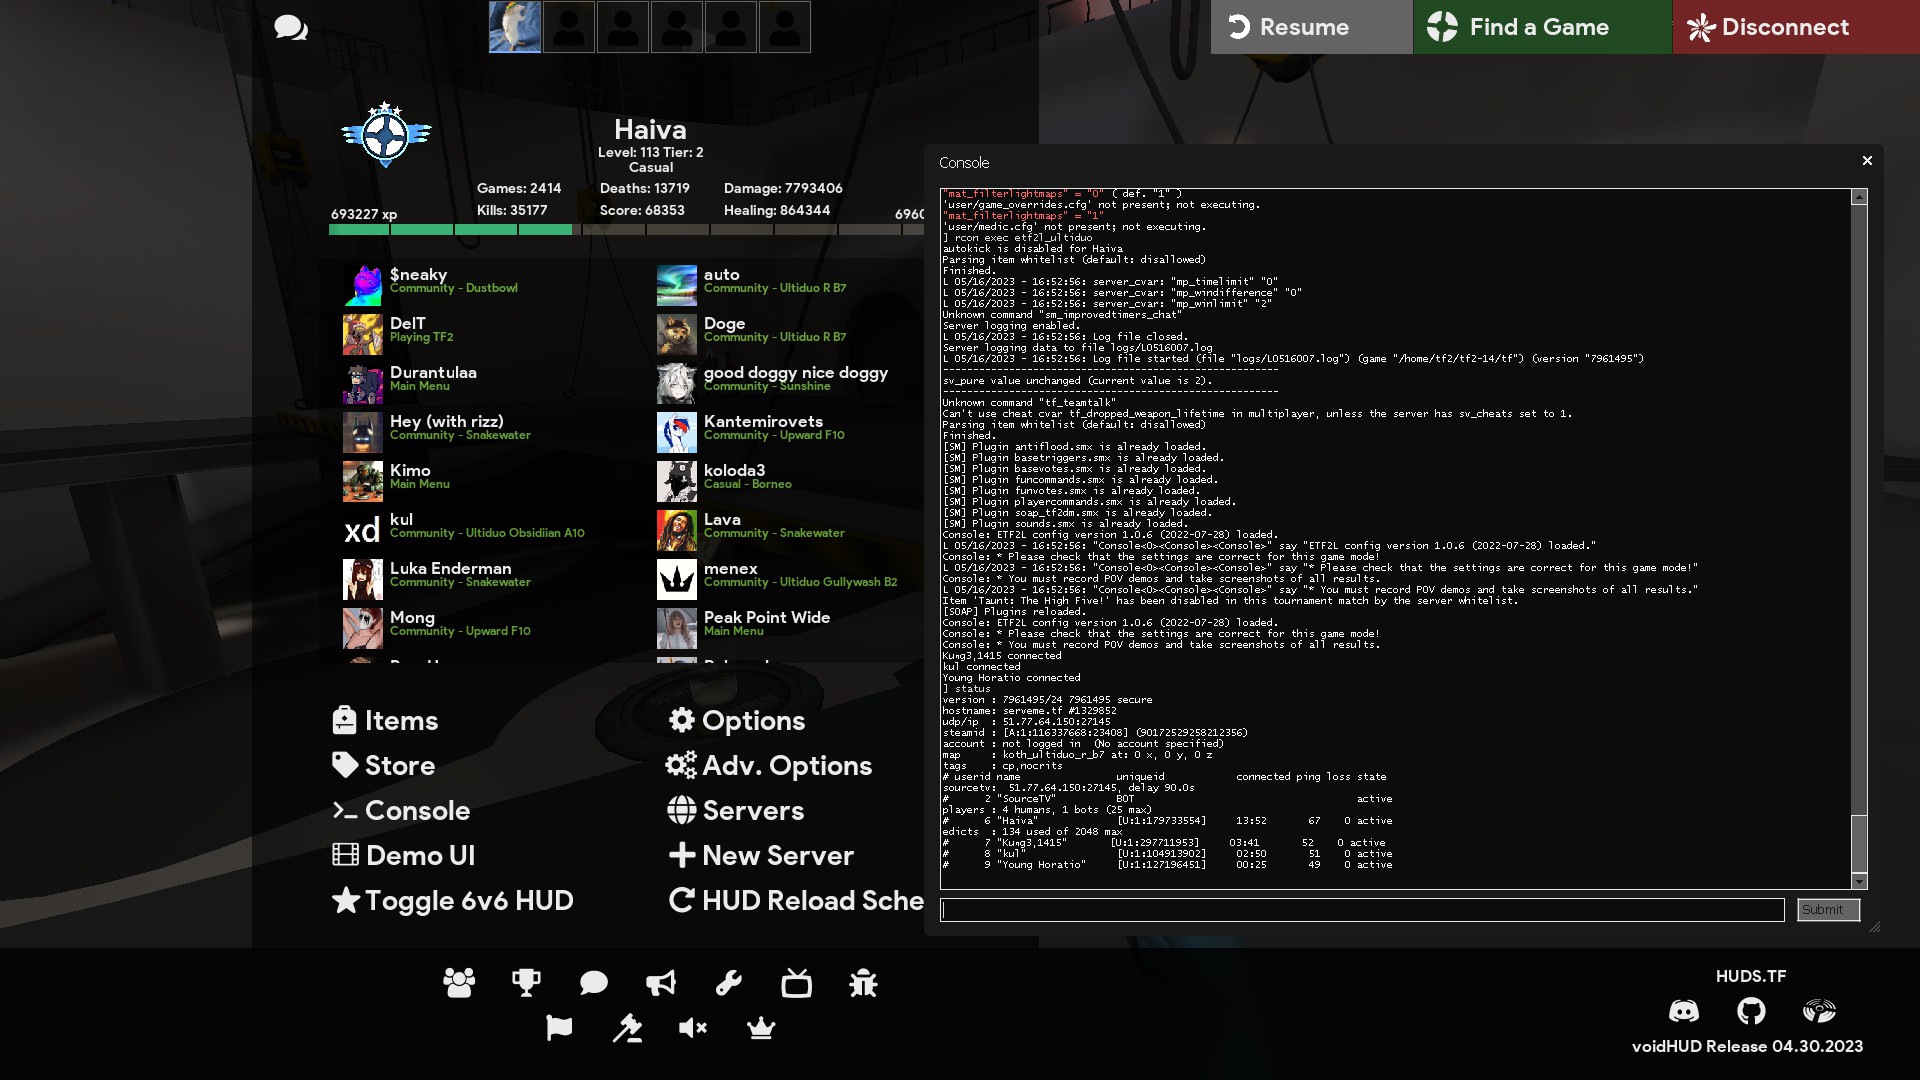Open the Items menu
This screenshot has height=1080, width=1920.
coord(385,720)
